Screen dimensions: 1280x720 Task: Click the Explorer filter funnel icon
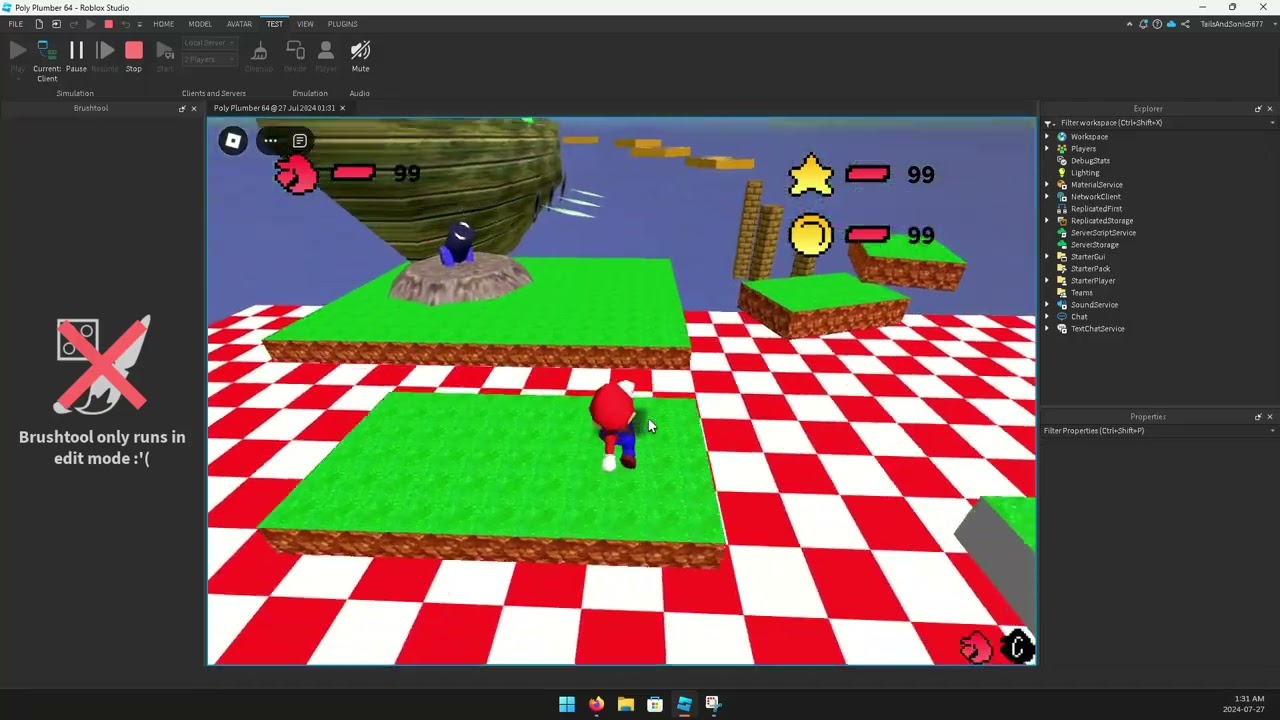[x=1048, y=123]
